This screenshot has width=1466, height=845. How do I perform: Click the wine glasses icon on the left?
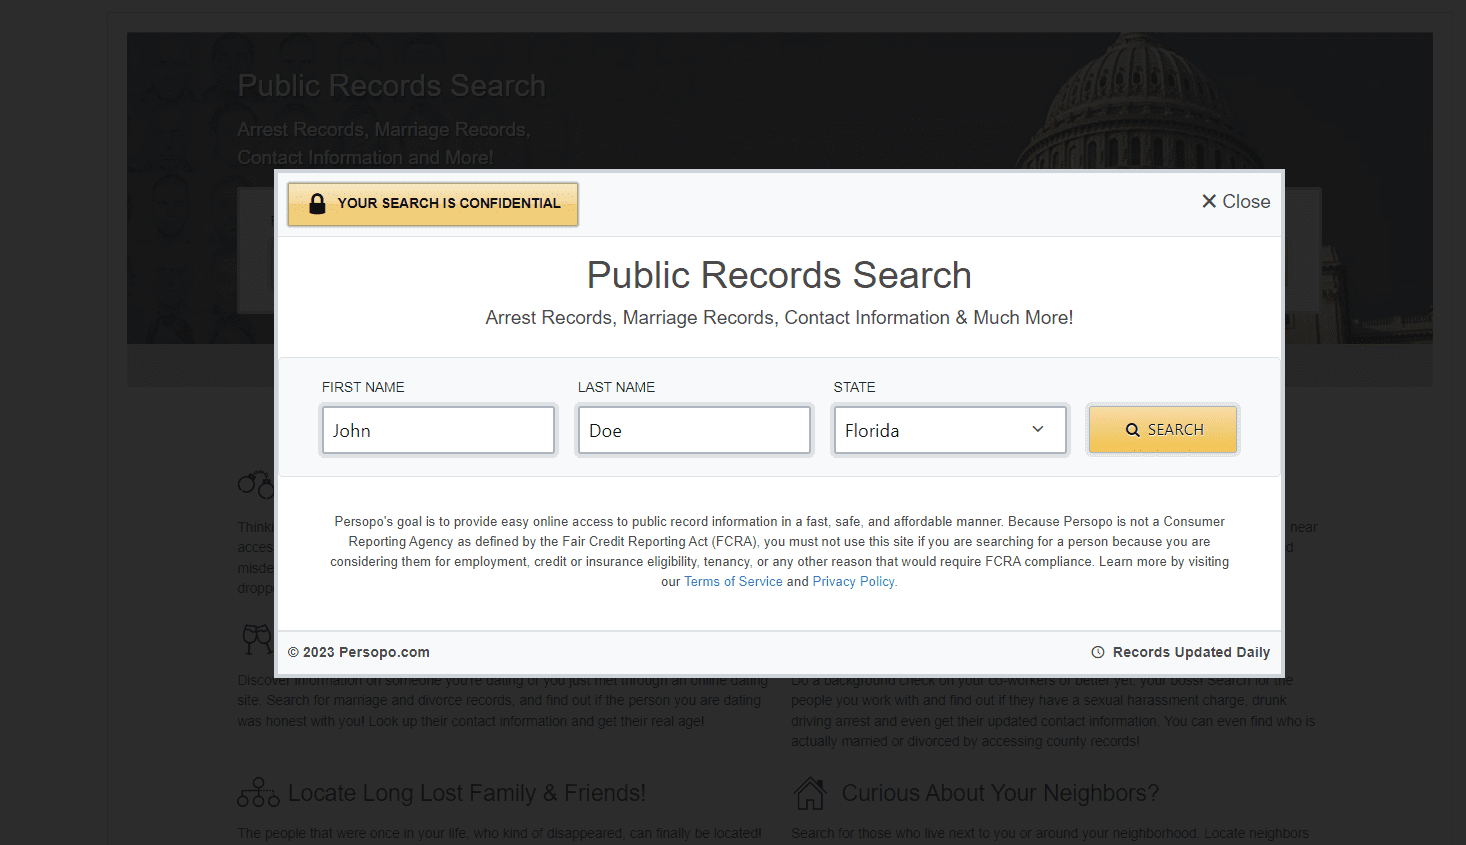(x=257, y=638)
